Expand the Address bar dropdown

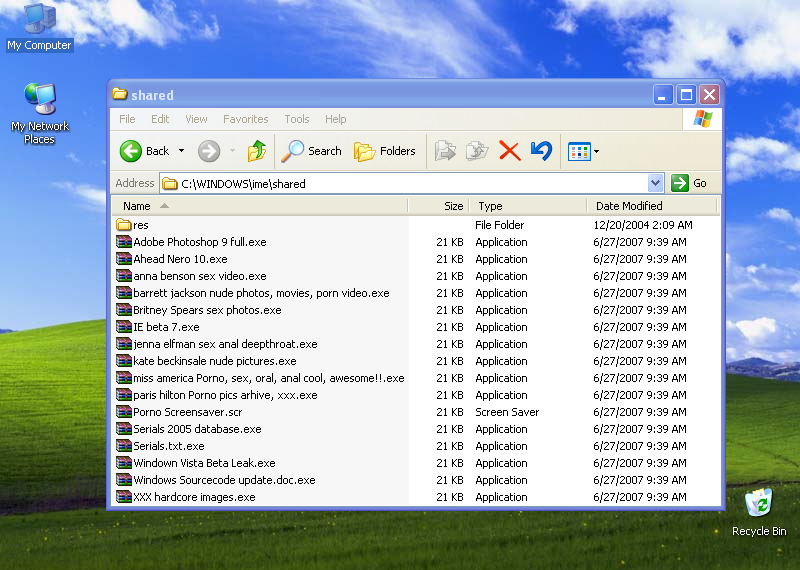click(656, 183)
